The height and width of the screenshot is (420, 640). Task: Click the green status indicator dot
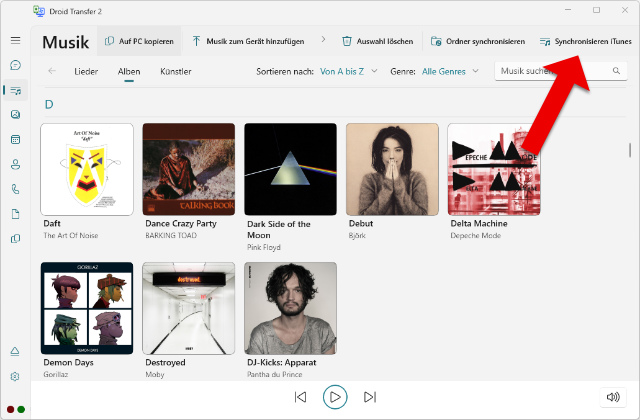(x=21, y=409)
